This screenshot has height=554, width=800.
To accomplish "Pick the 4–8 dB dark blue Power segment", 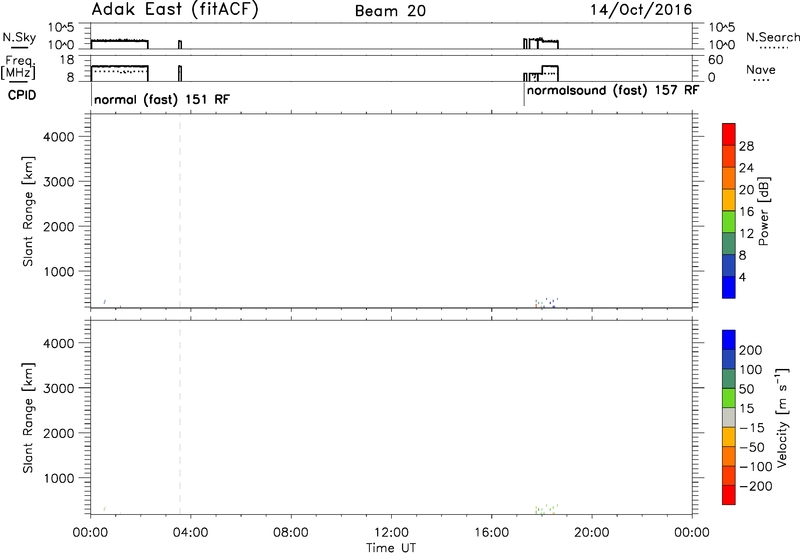I will (729, 265).
